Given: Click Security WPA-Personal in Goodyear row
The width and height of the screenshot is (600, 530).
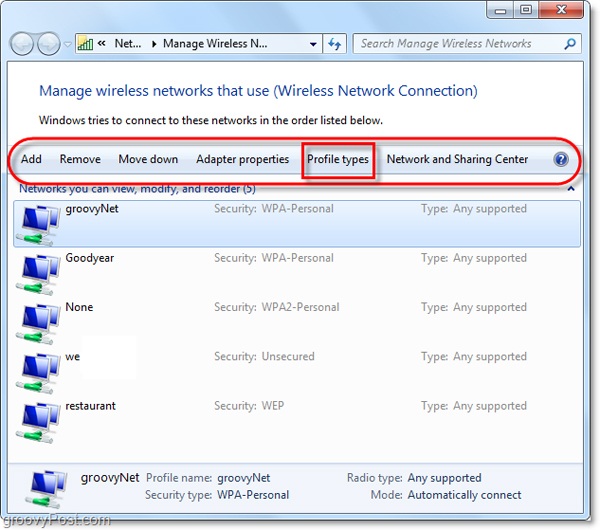Looking at the screenshot, I should coord(274,258).
